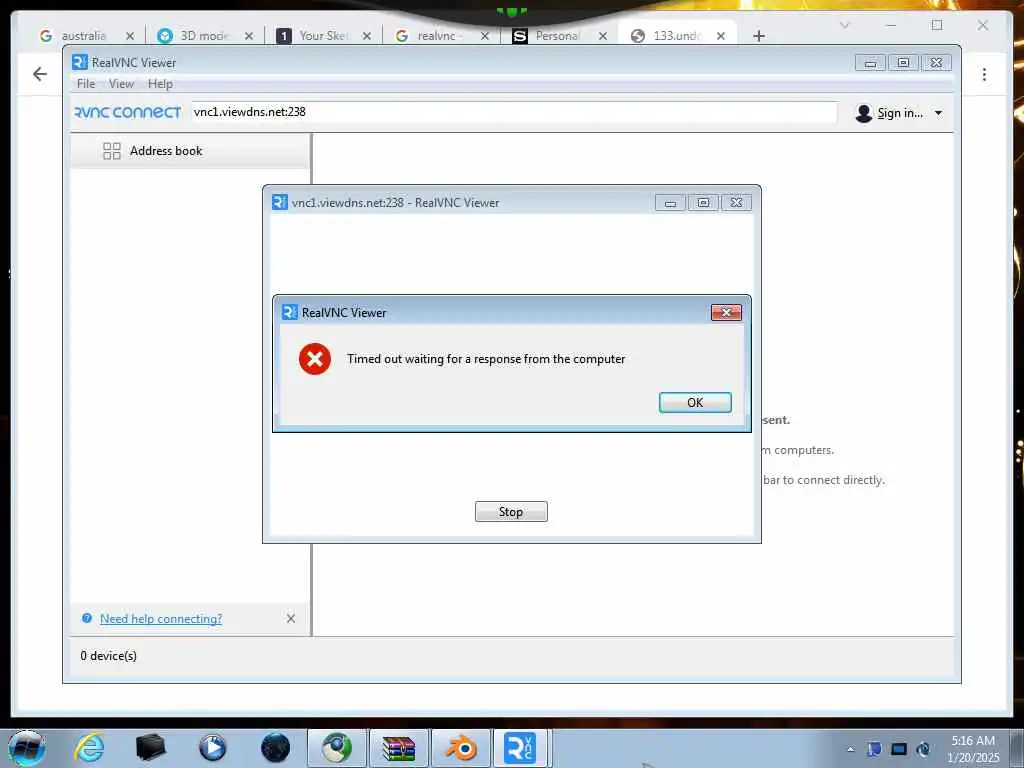The image size is (1024, 768).
Task: Click the 0 device(s) status text
Action: click(108, 656)
